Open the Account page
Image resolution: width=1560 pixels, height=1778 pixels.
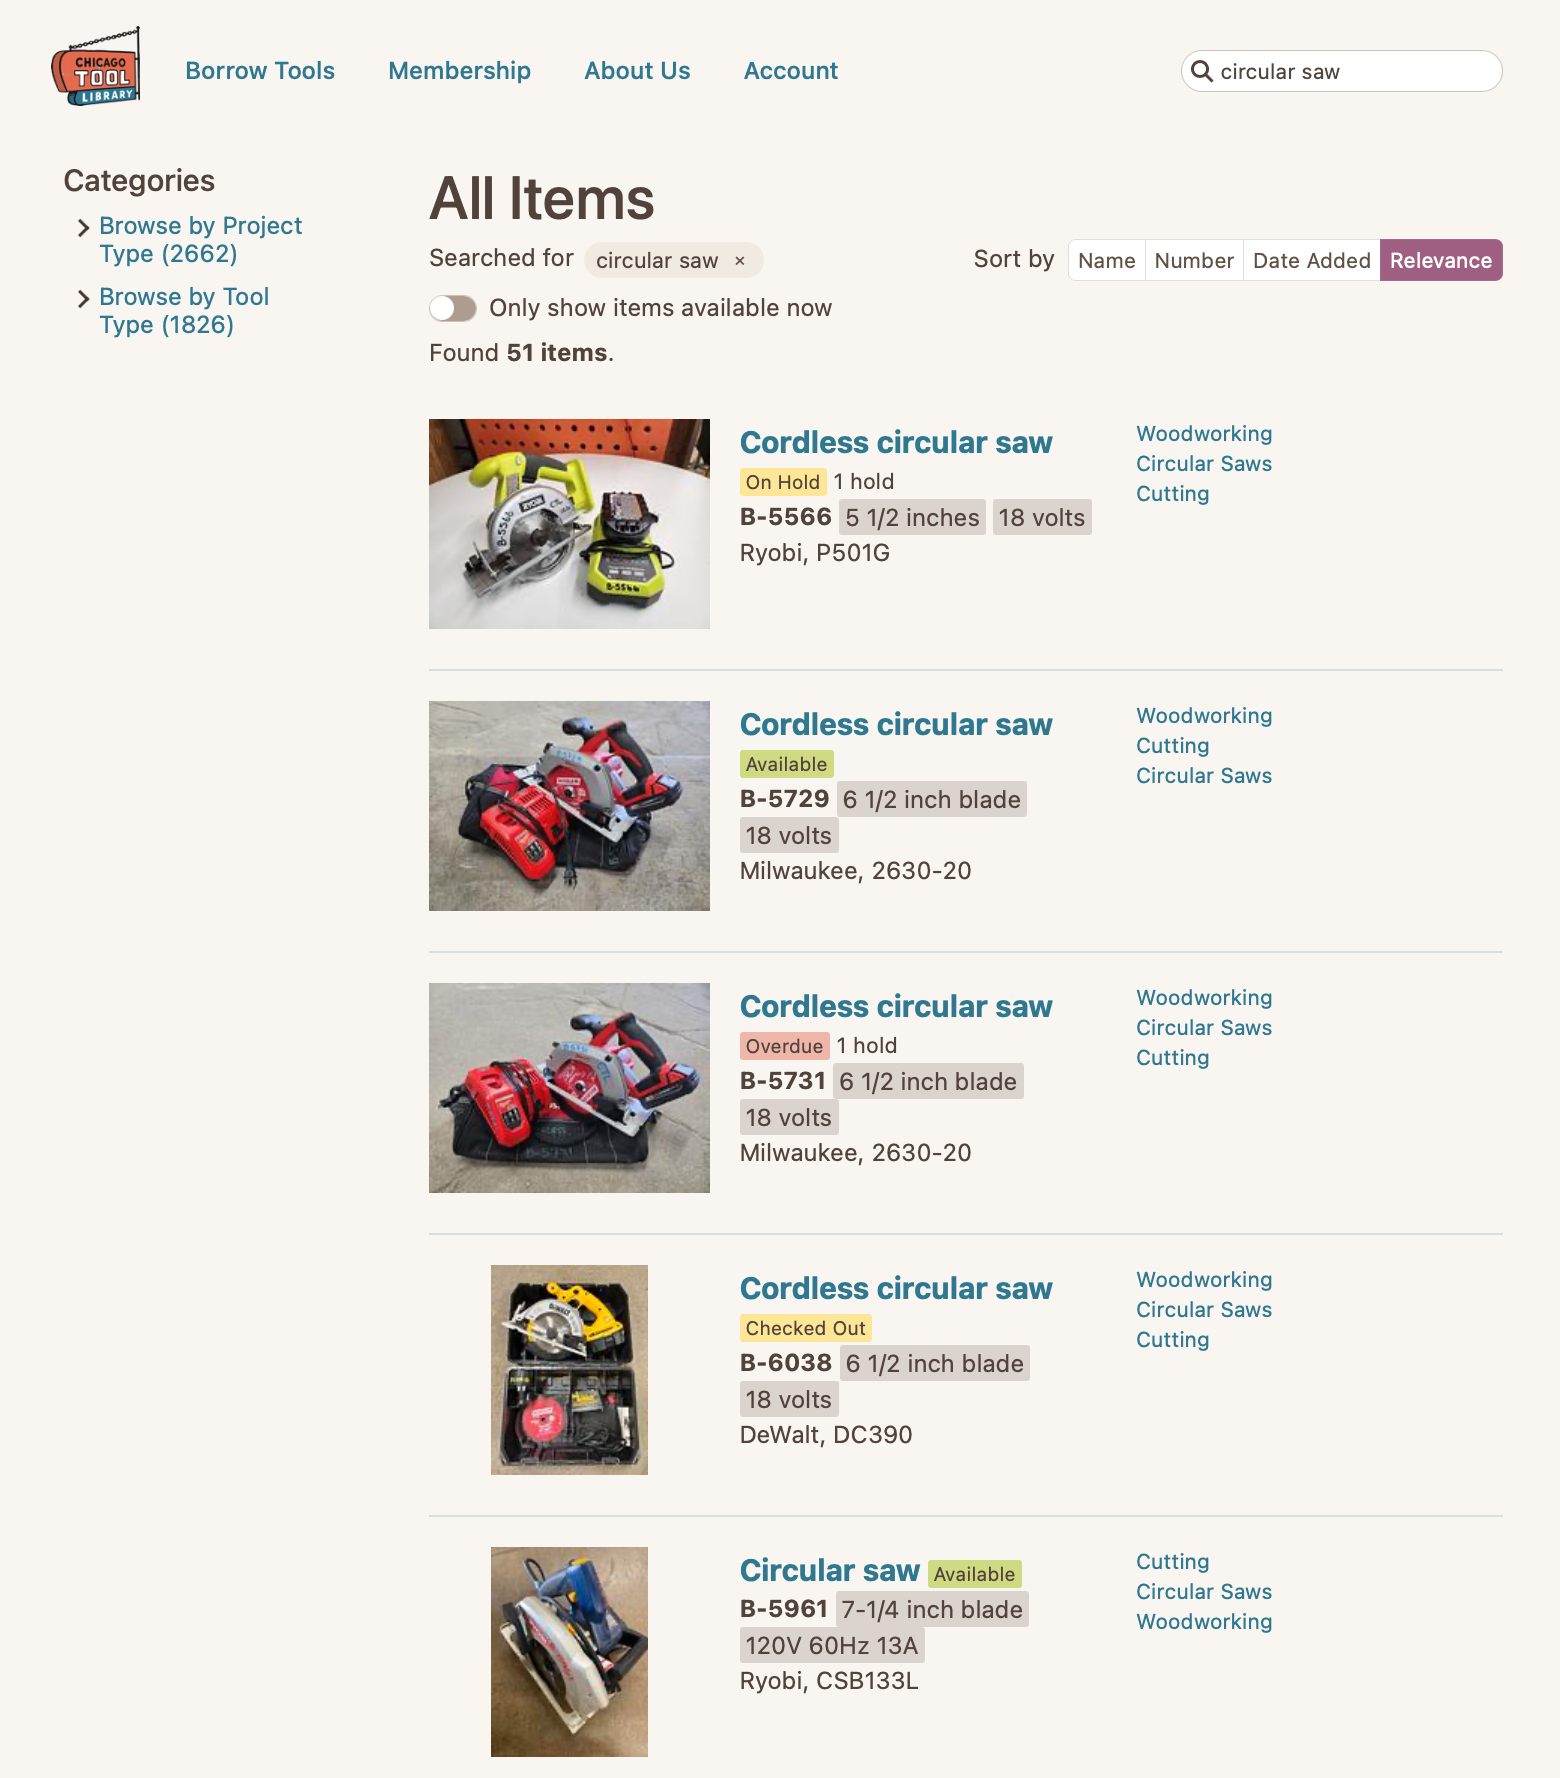pyautogui.click(x=791, y=71)
